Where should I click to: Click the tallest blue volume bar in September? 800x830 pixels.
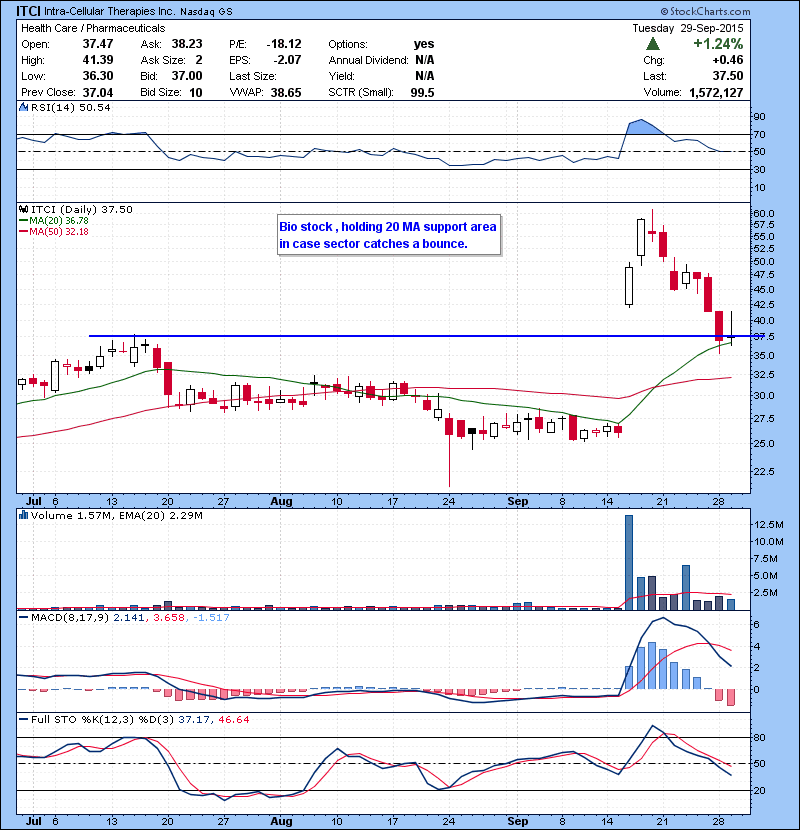point(629,562)
